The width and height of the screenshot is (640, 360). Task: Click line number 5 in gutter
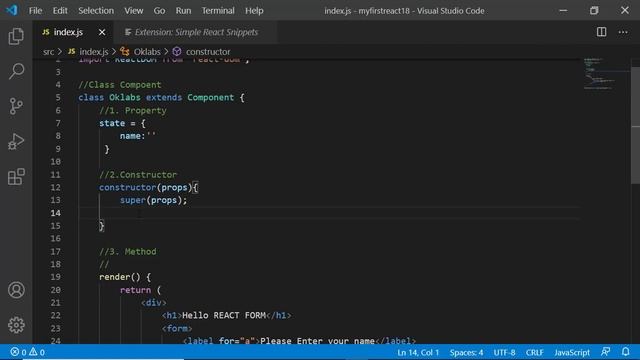point(58,98)
